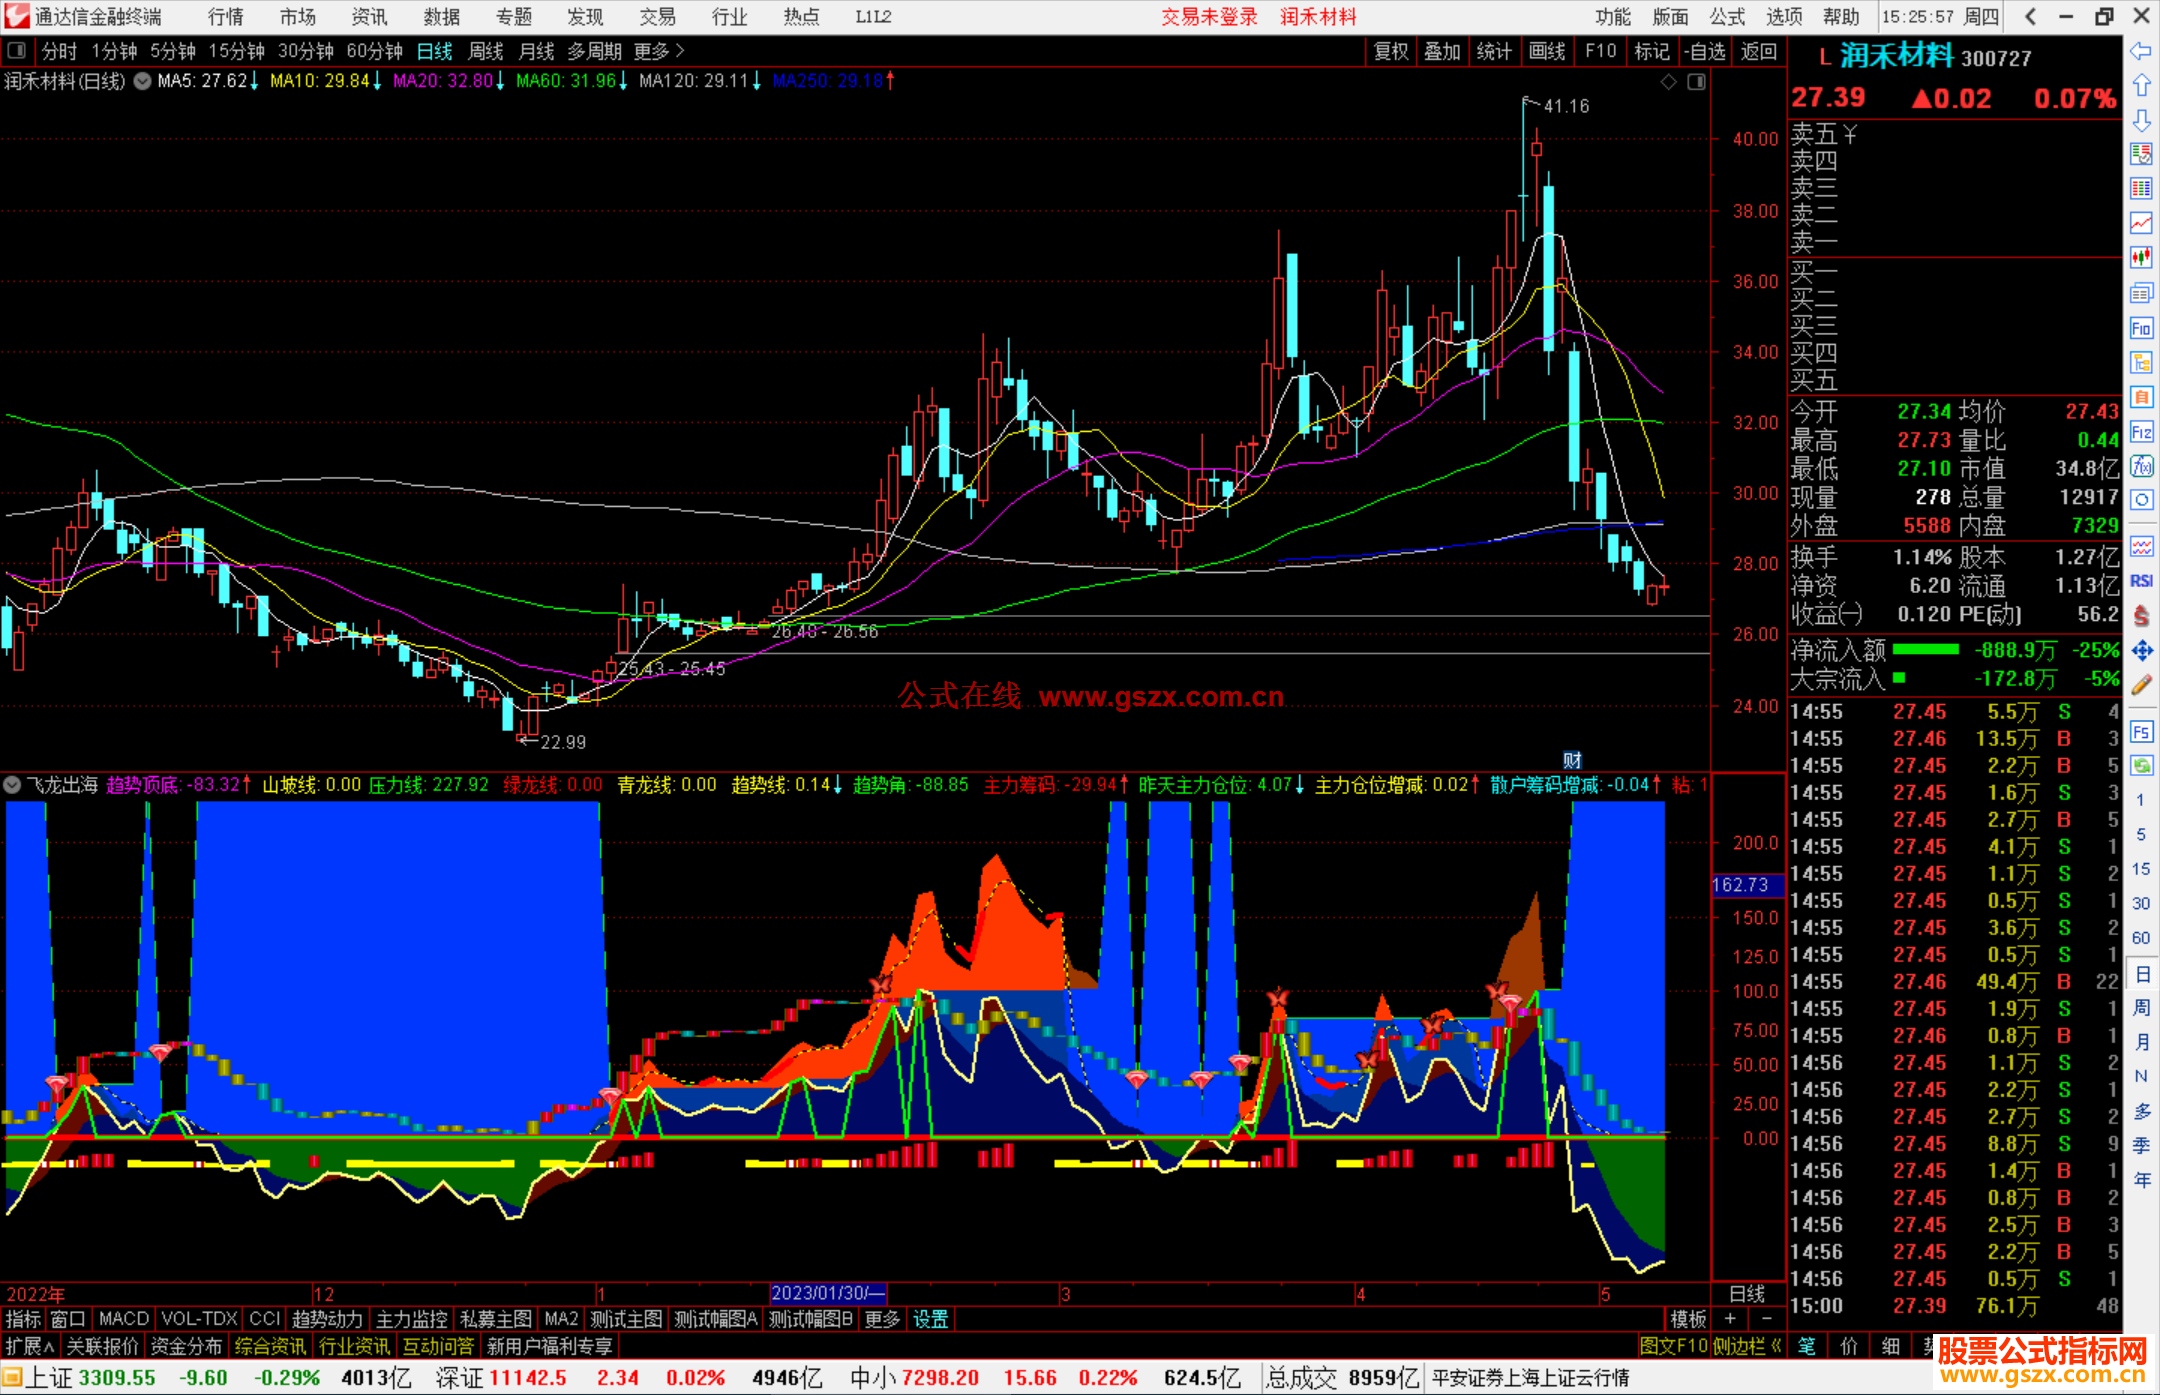Toggle the diamond marker icon above chart
The width and height of the screenshot is (2160, 1395).
(1668, 82)
